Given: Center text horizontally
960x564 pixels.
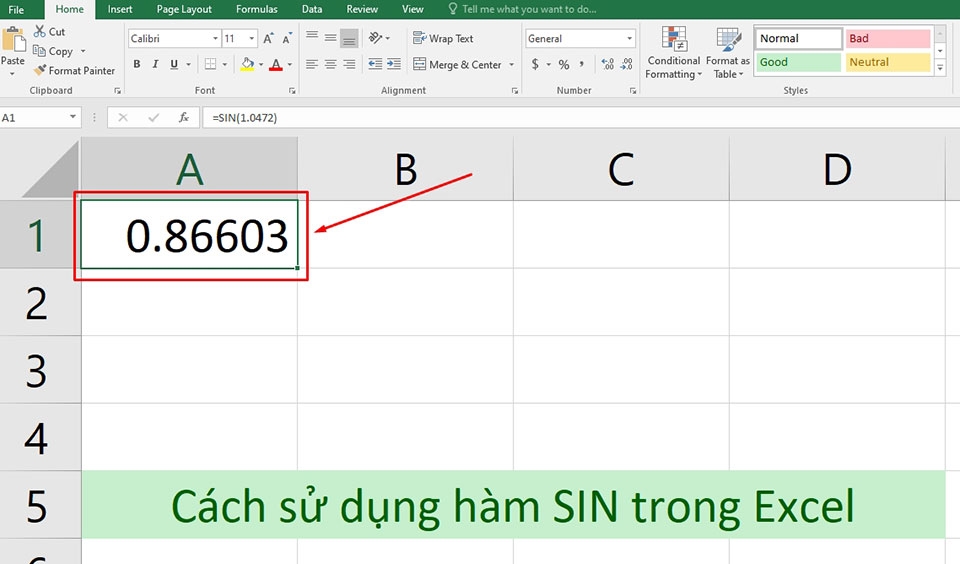Looking at the screenshot, I should click(331, 64).
